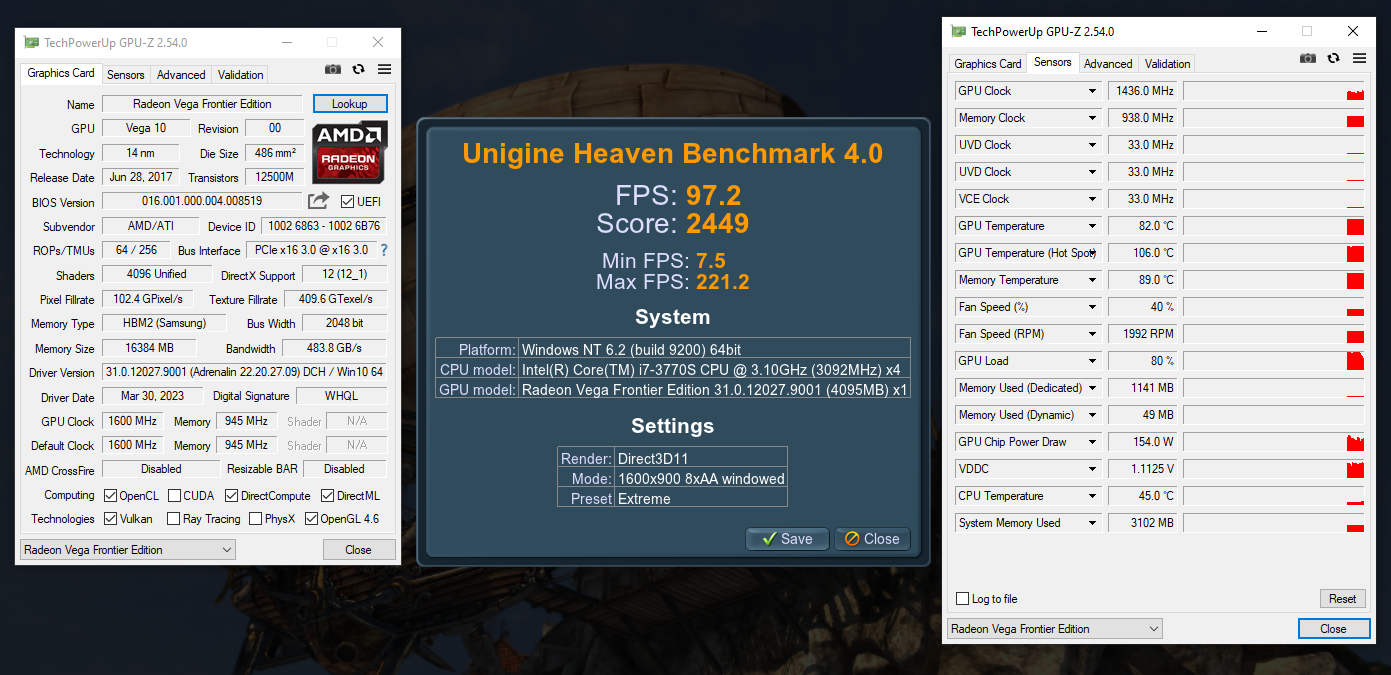The height and width of the screenshot is (675, 1391).
Task: Open the GPU Clock sensor dropdown
Action: pyautogui.click(x=1092, y=91)
